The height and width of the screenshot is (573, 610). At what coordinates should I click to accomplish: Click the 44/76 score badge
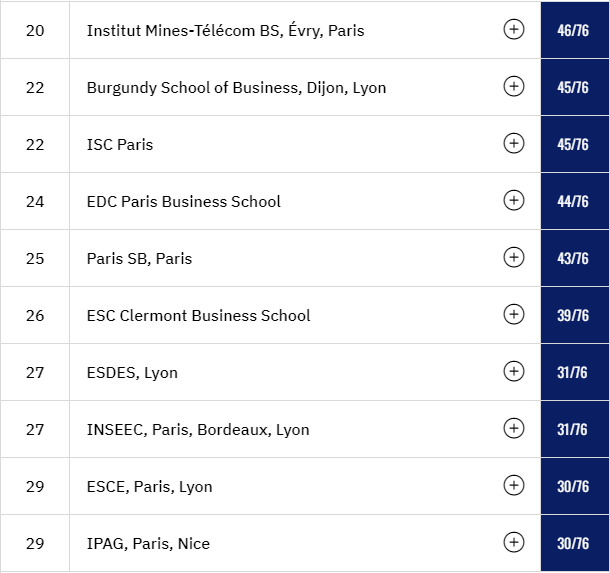575,202
